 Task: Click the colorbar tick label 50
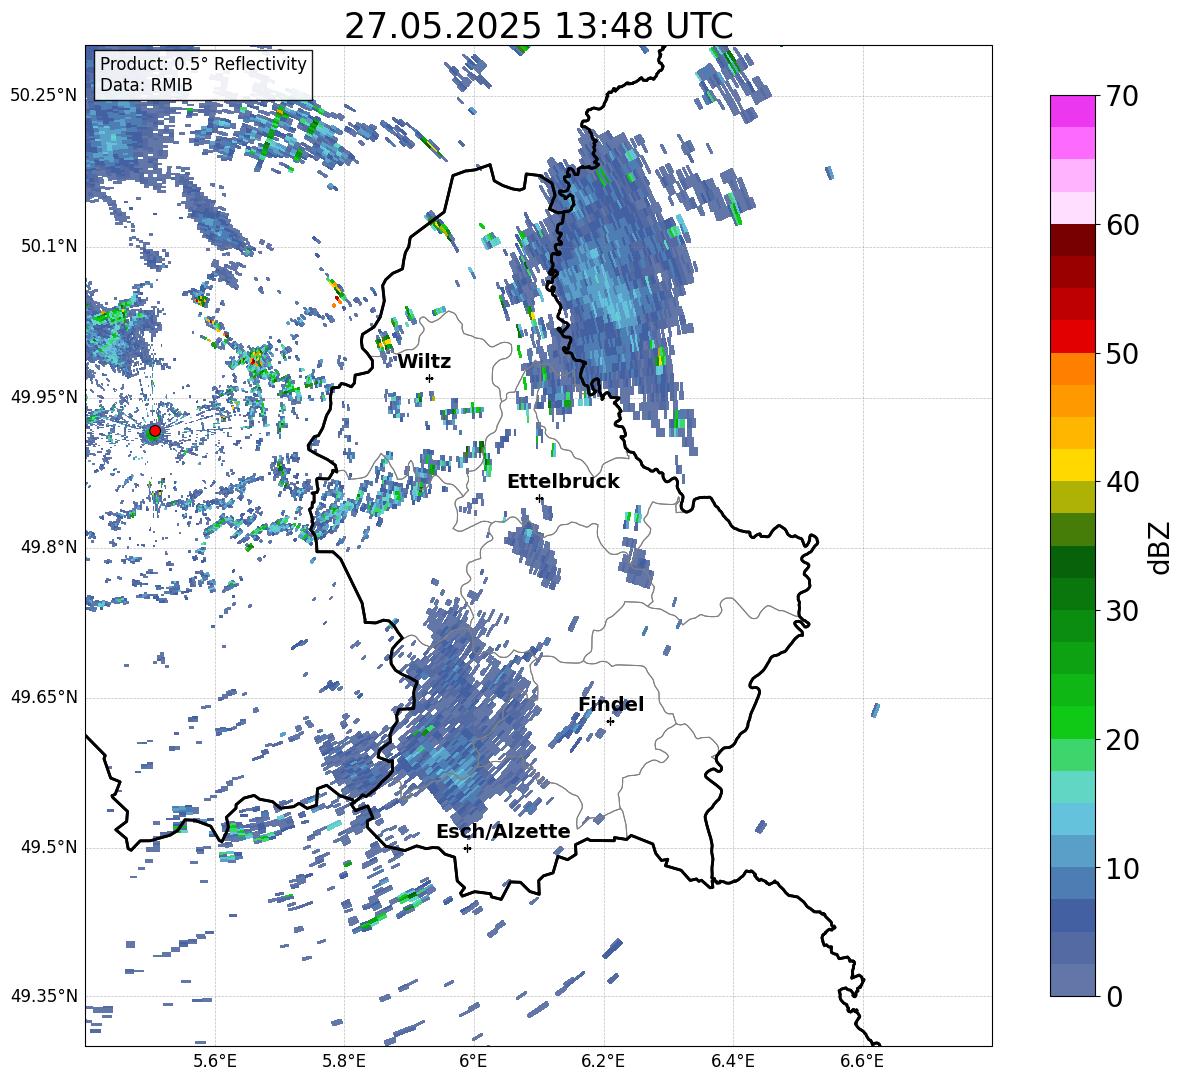(1122, 353)
